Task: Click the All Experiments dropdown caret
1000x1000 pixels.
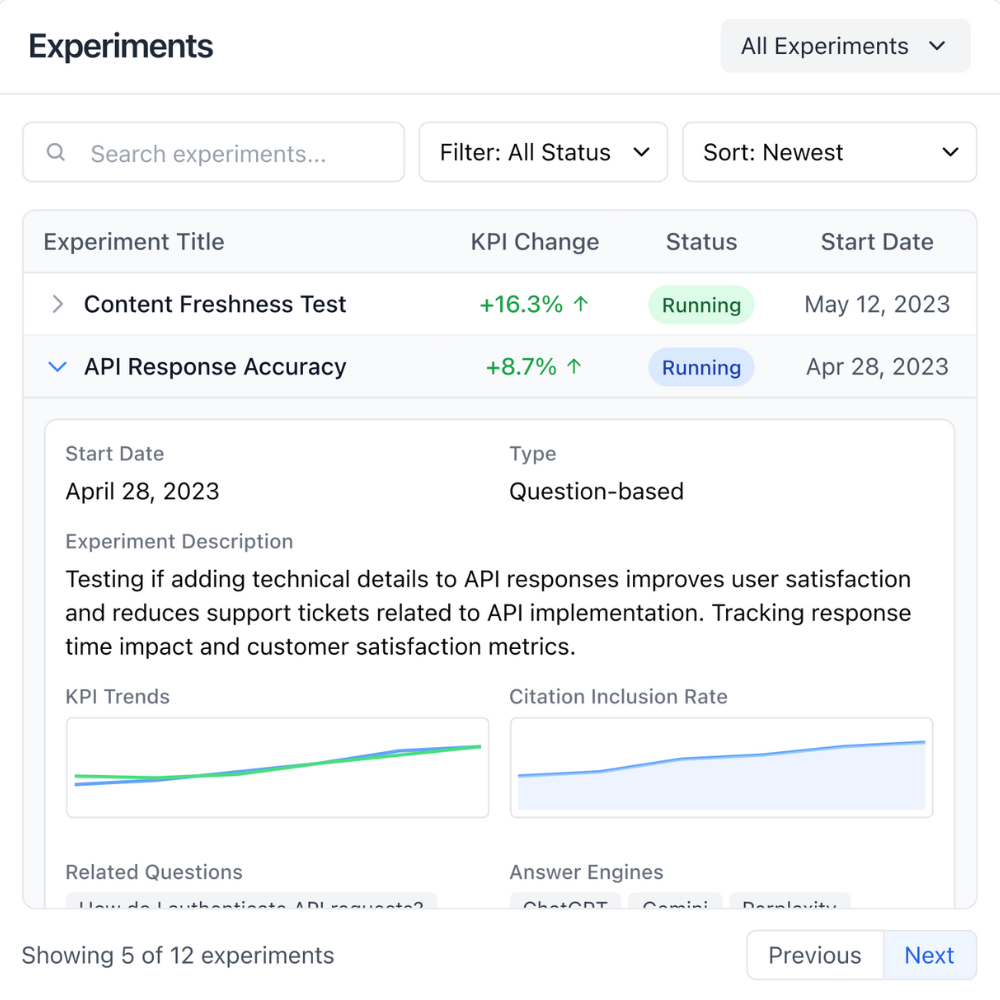Action: [x=938, y=46]
